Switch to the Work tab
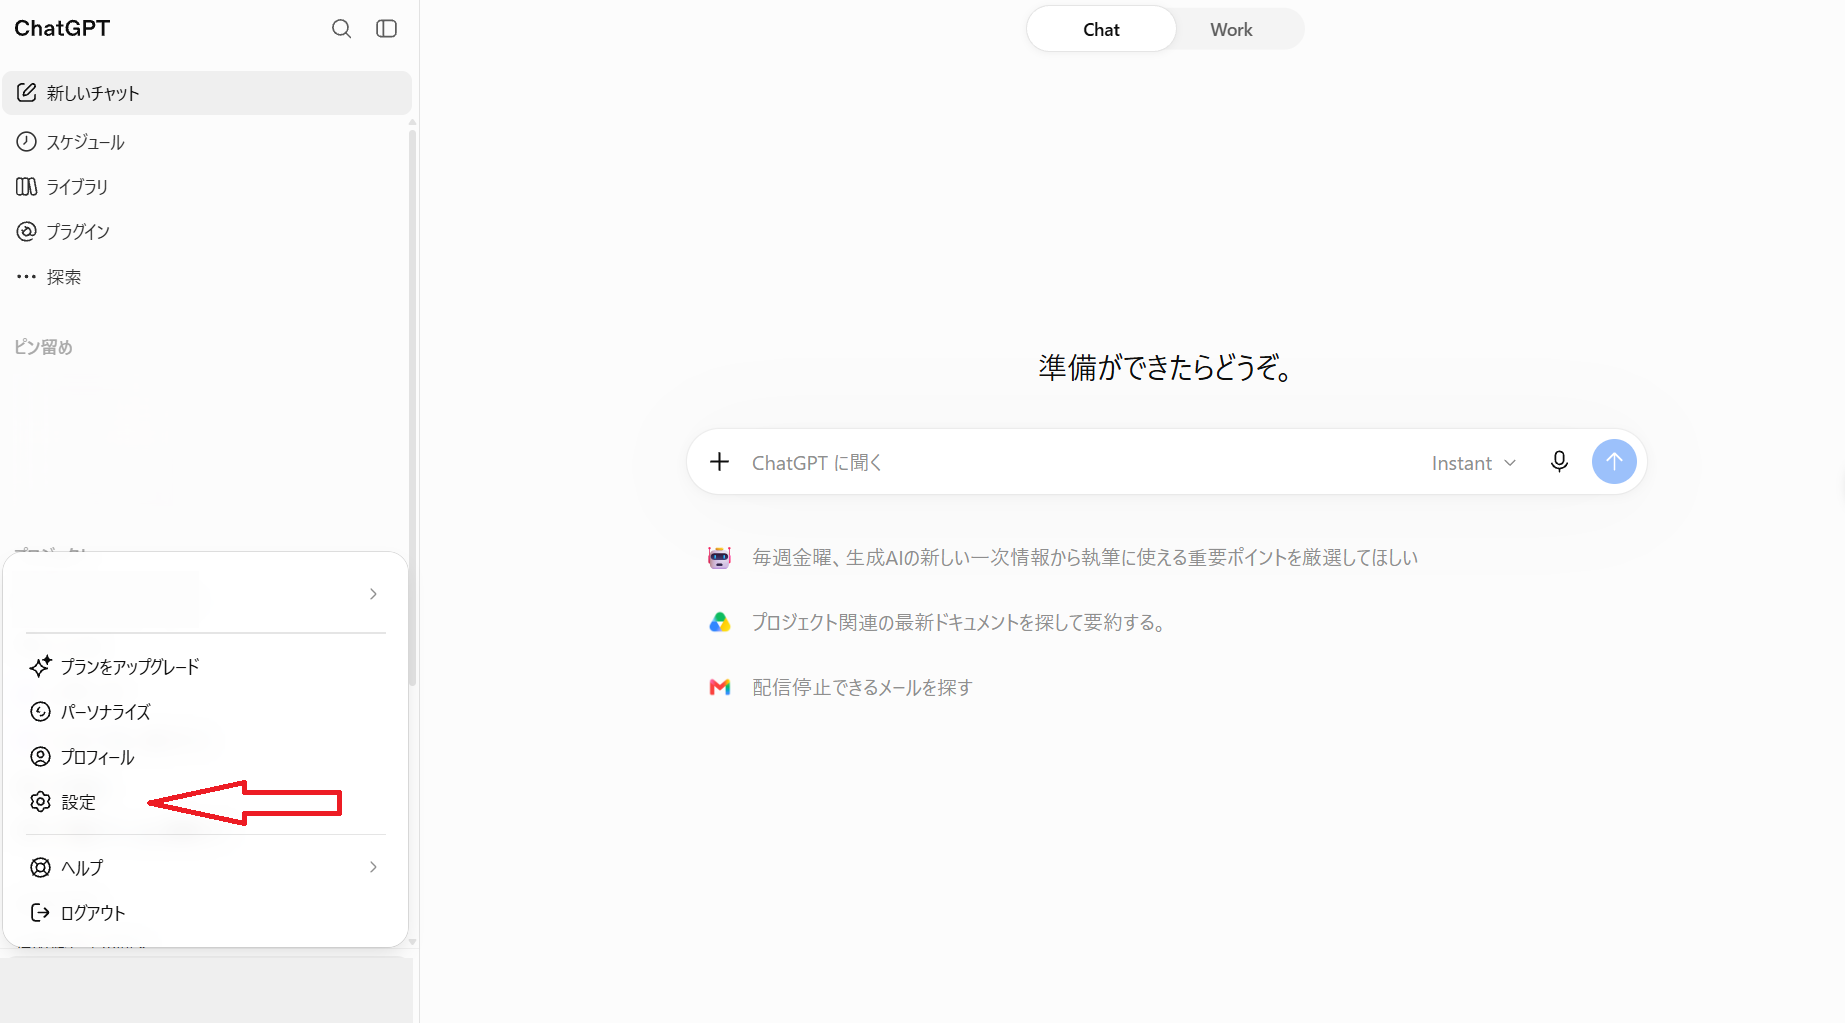This screenshot has height=1023, width=1845. [1231, 29]
